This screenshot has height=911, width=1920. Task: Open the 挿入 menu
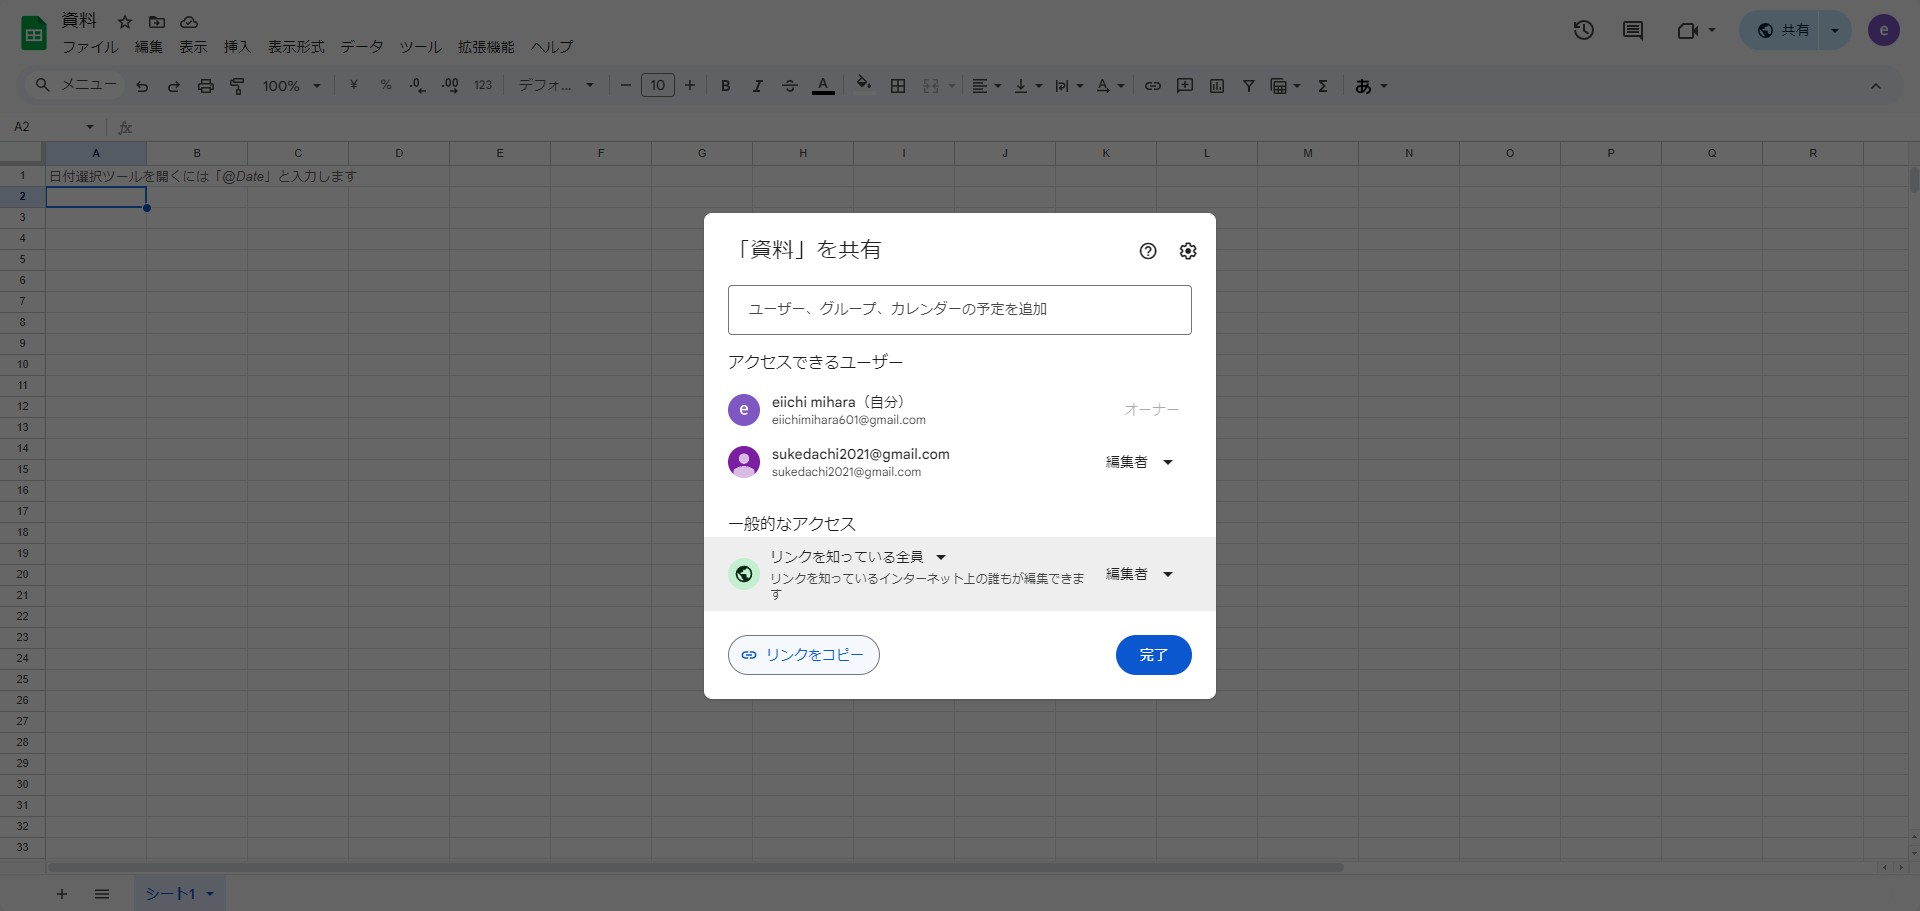(237, 47)
